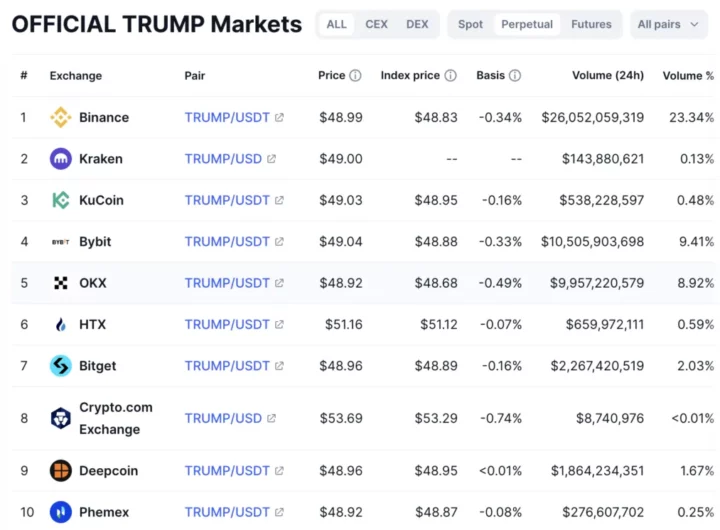Click the Bitget logo icon
720x530 pixels.
[x=61, y=366]
